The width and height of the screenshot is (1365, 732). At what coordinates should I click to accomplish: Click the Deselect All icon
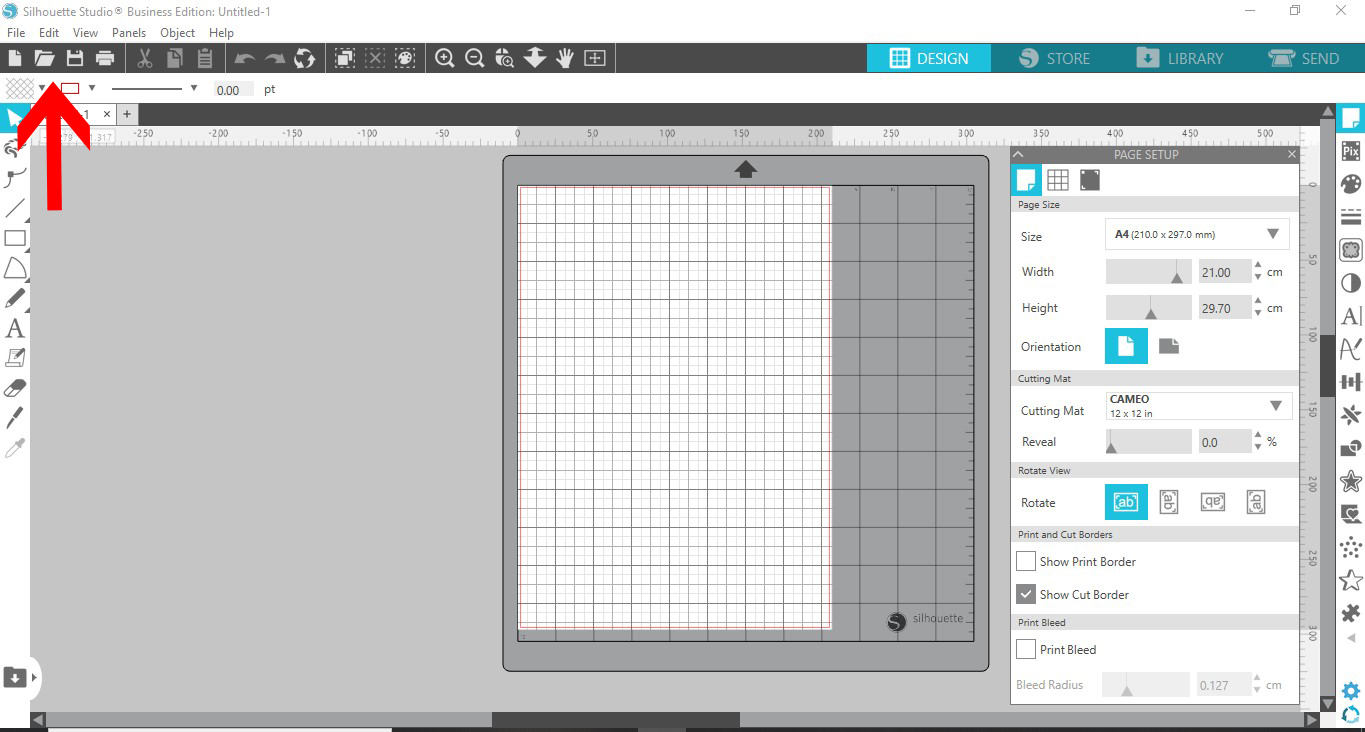click(375, 58)
